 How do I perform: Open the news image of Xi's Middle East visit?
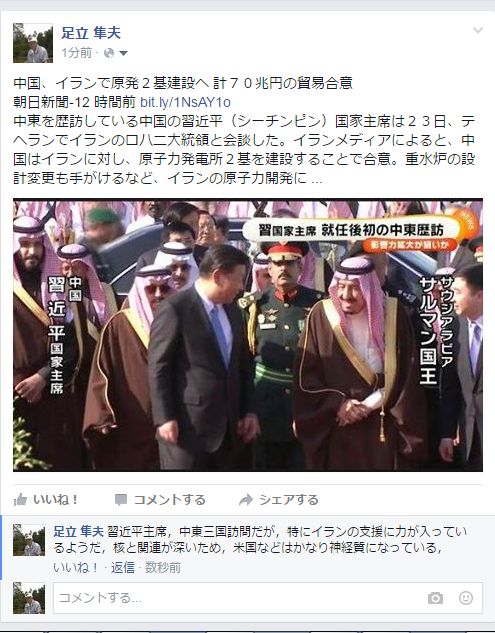coord(248,335)
